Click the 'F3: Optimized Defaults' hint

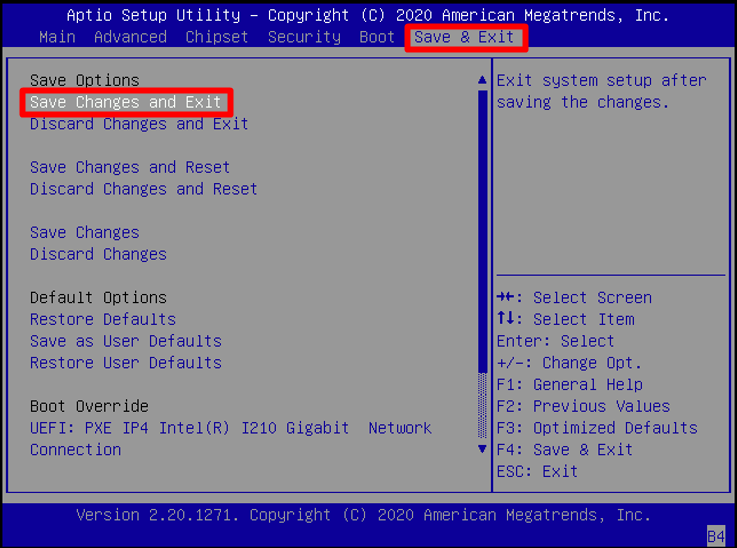pos(597,428)
